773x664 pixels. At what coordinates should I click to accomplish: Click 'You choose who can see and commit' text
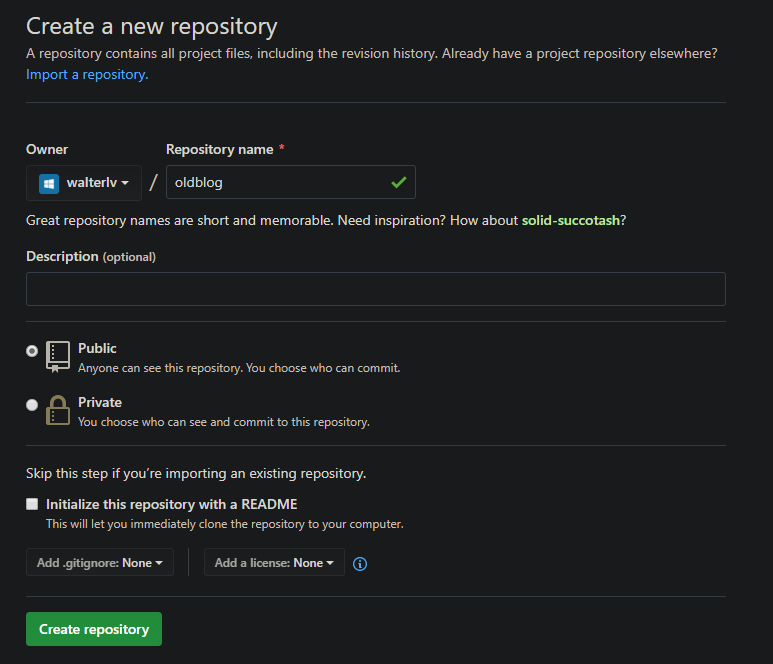tap(224, 422)
